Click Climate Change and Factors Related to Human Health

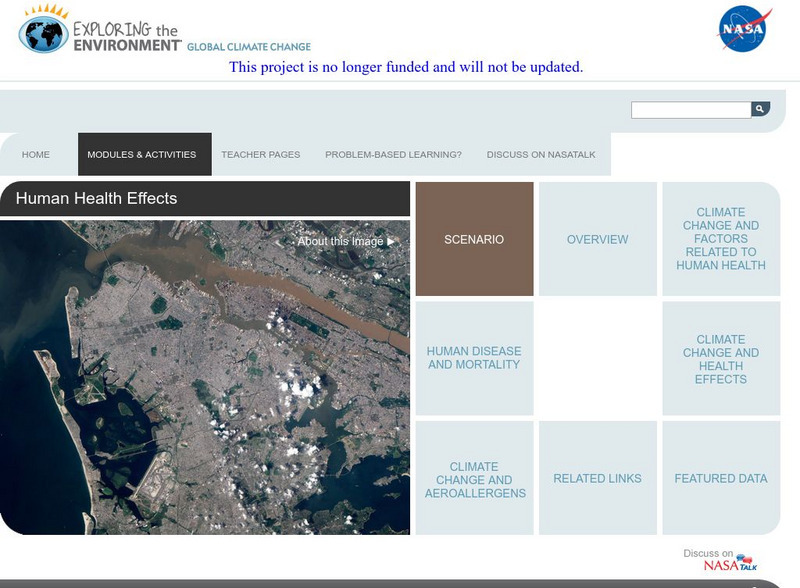721,239
